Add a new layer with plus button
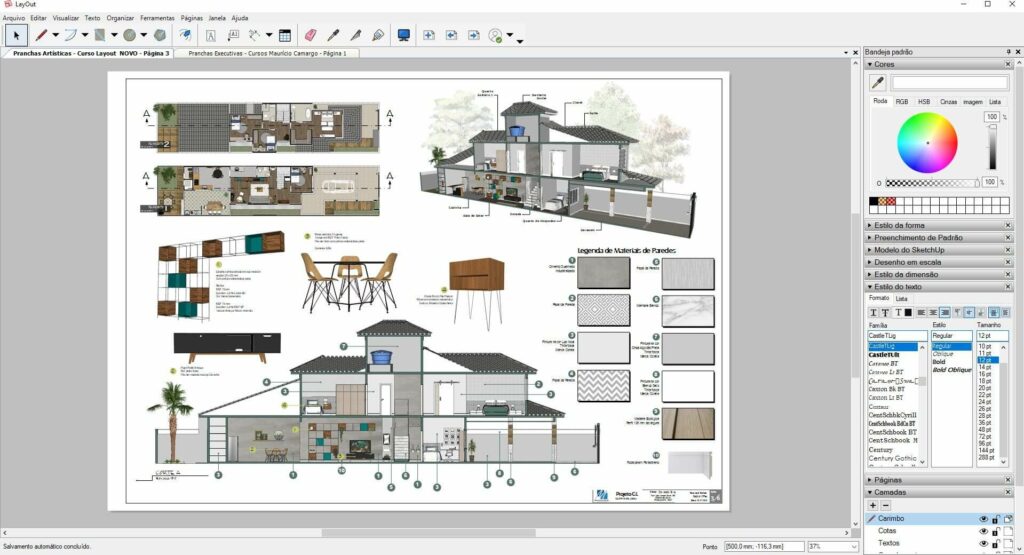 [x=873, y=505]
